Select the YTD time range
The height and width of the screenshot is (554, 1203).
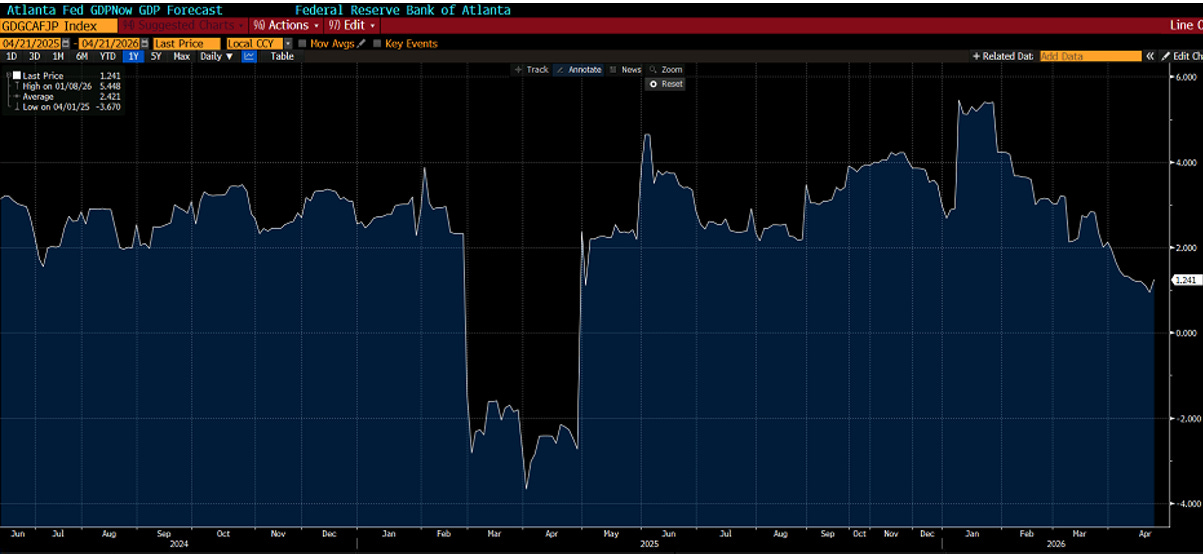[x=107, y=57]
